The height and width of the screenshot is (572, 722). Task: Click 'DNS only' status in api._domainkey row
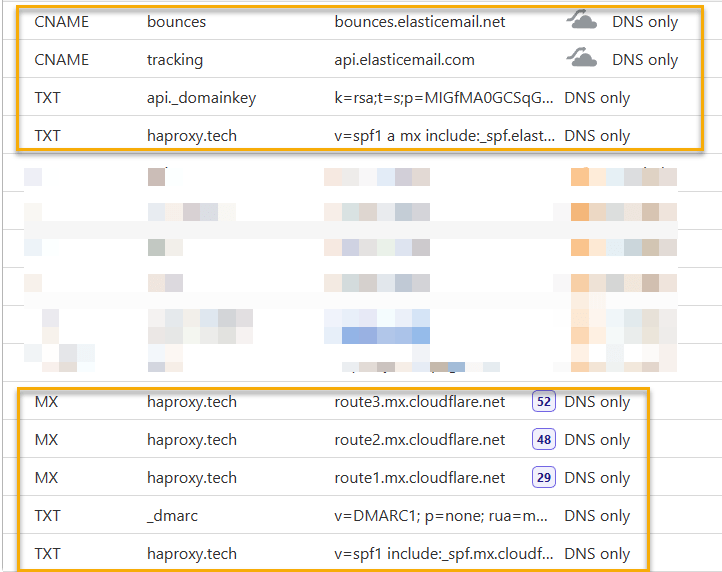click(597, 98)
